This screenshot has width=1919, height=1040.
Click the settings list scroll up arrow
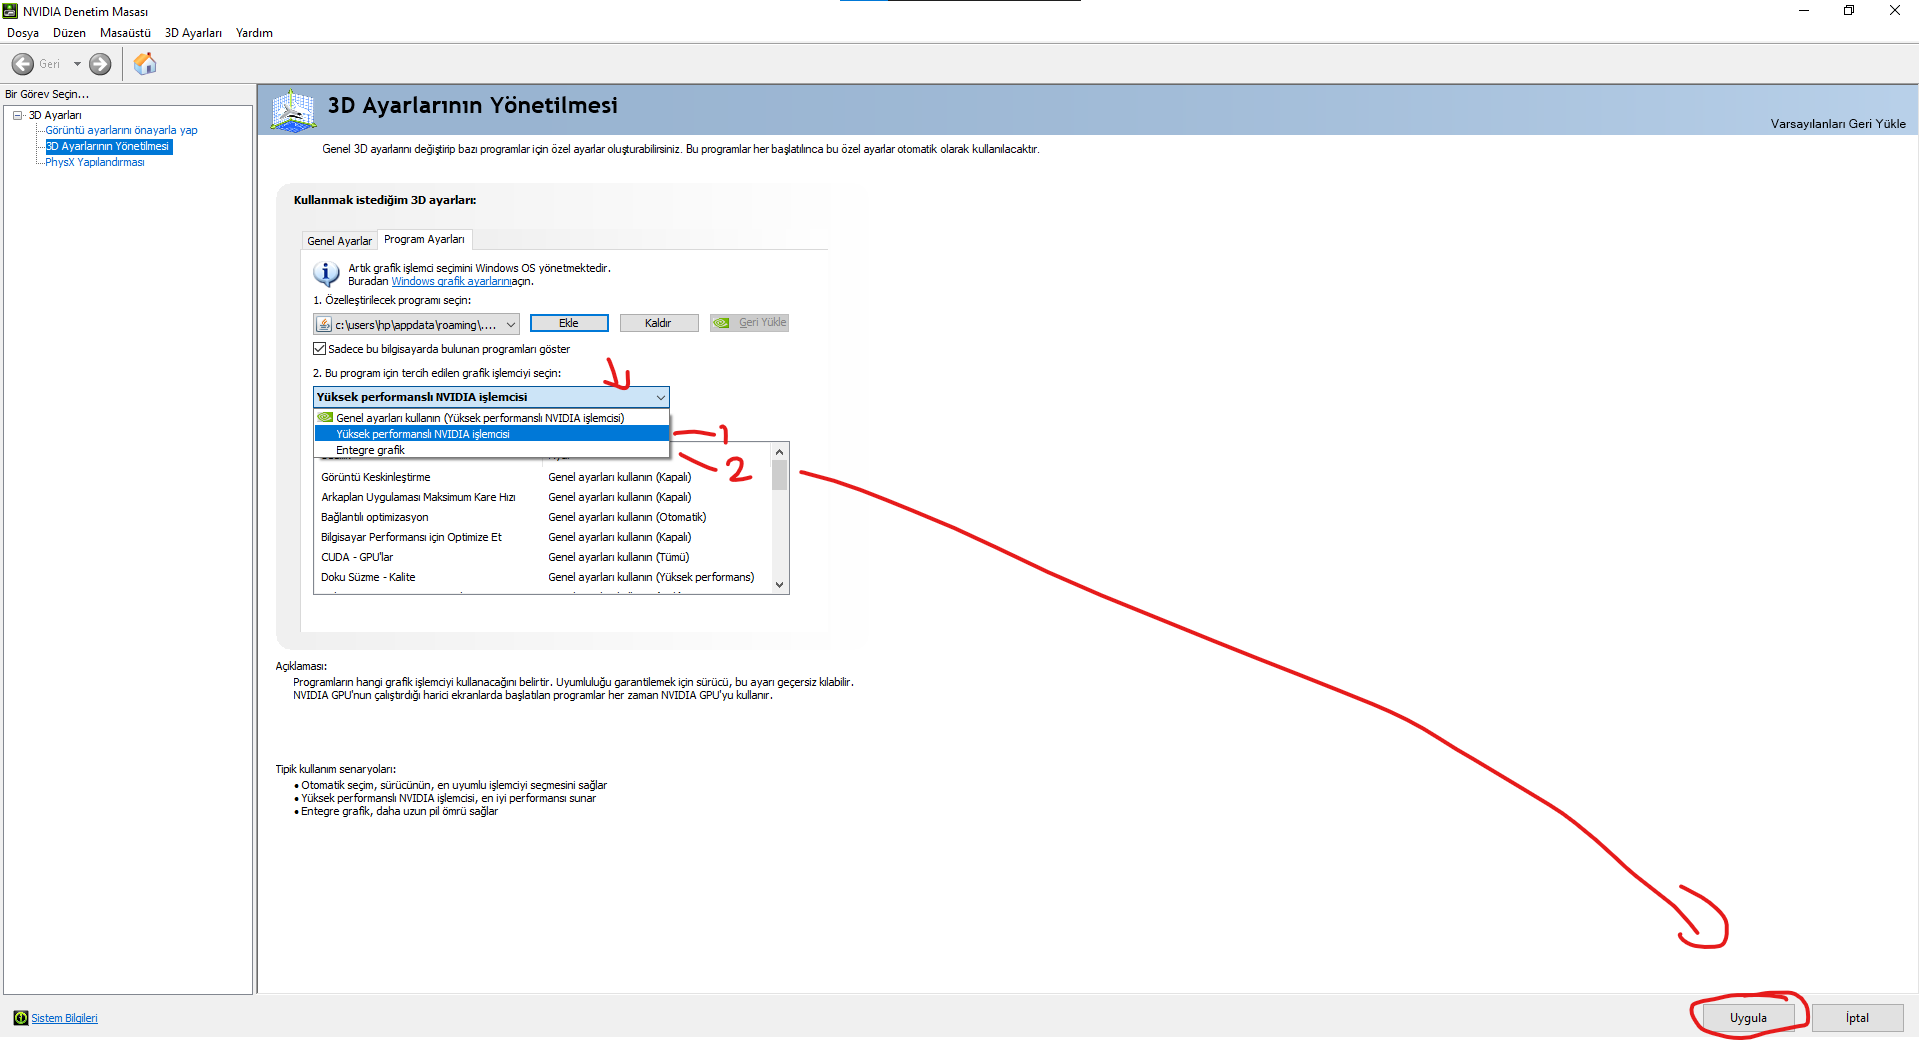point(779,452)
